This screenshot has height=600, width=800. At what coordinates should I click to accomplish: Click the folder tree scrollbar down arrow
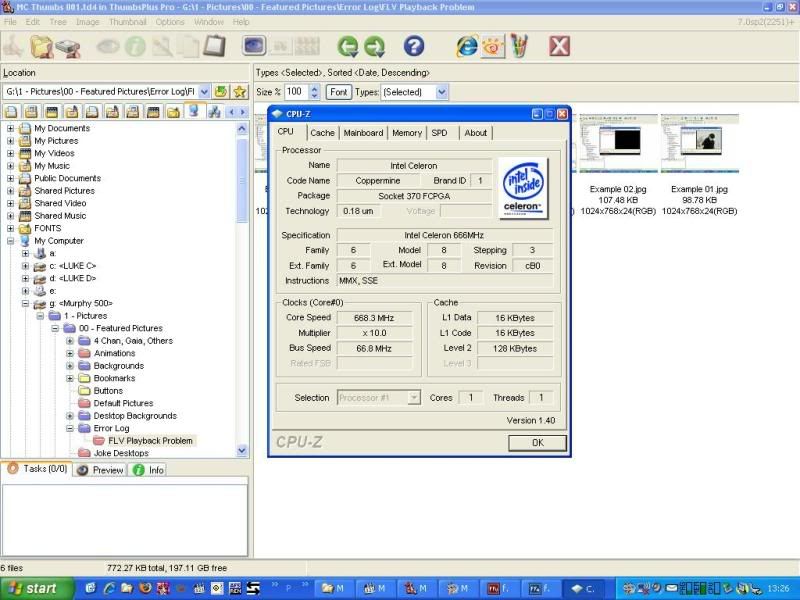(x=242, y=451)
